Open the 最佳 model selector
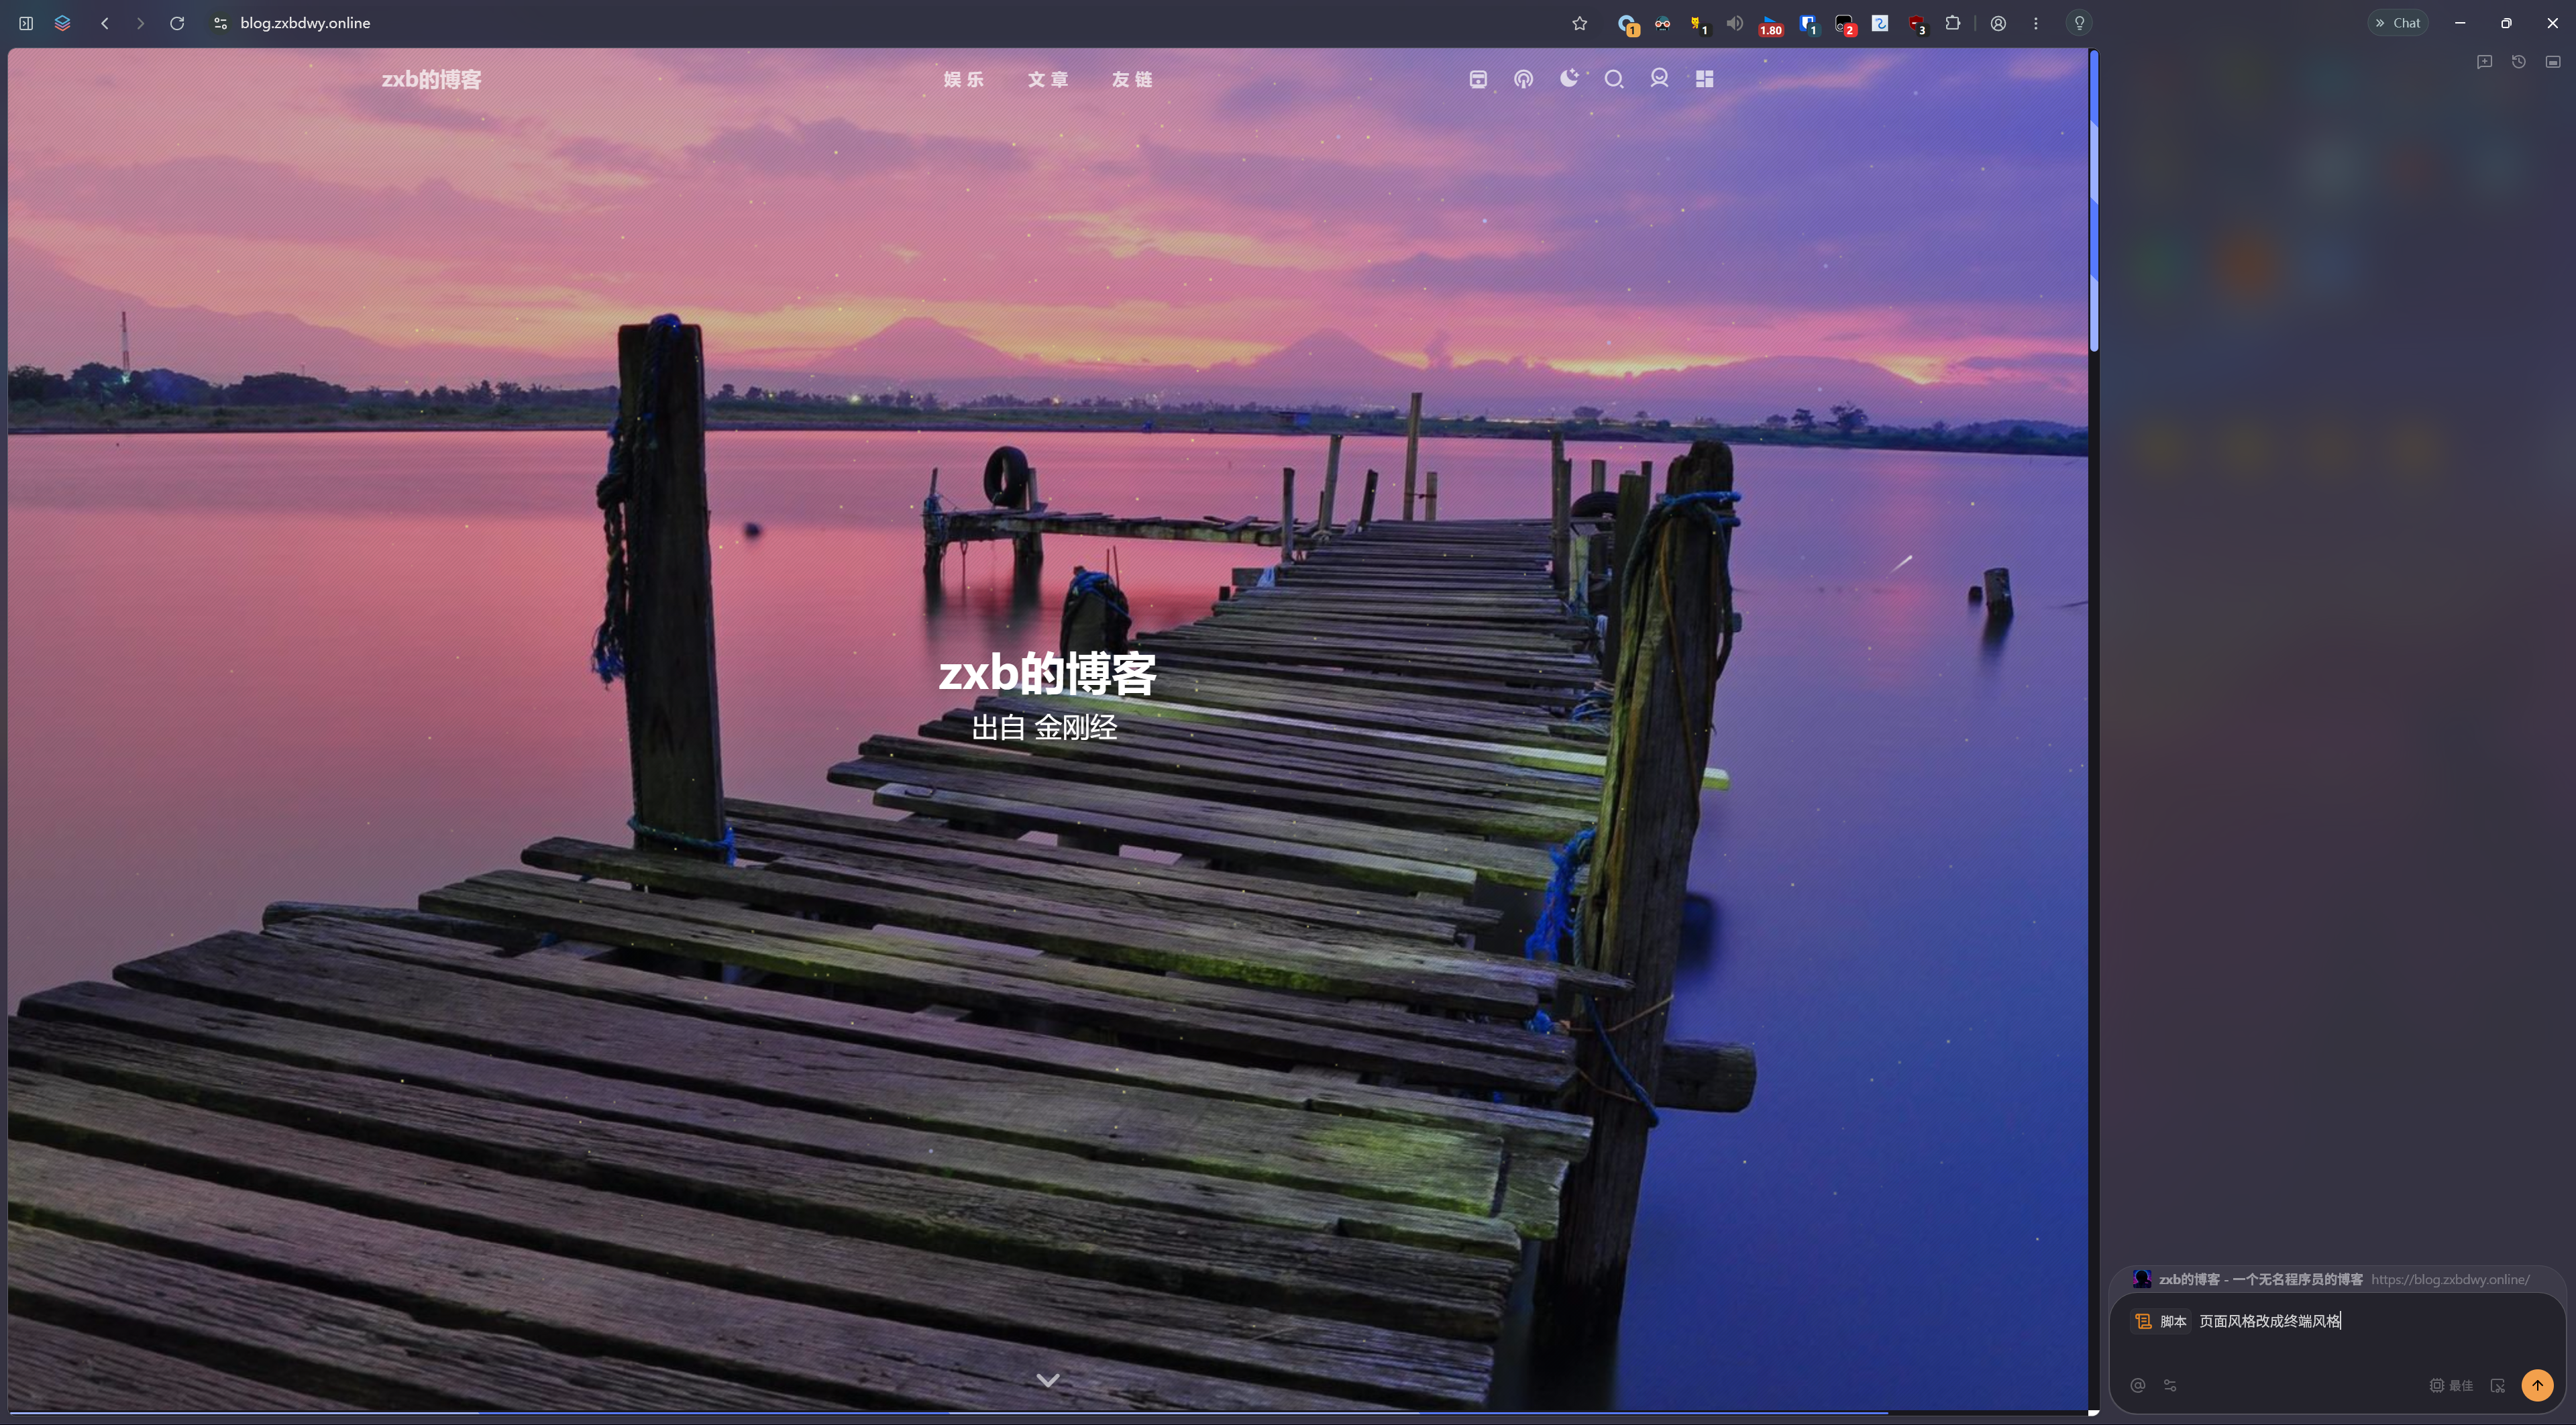Viewport: 2576px width, 1425px height. [x=2451, y=1385]
